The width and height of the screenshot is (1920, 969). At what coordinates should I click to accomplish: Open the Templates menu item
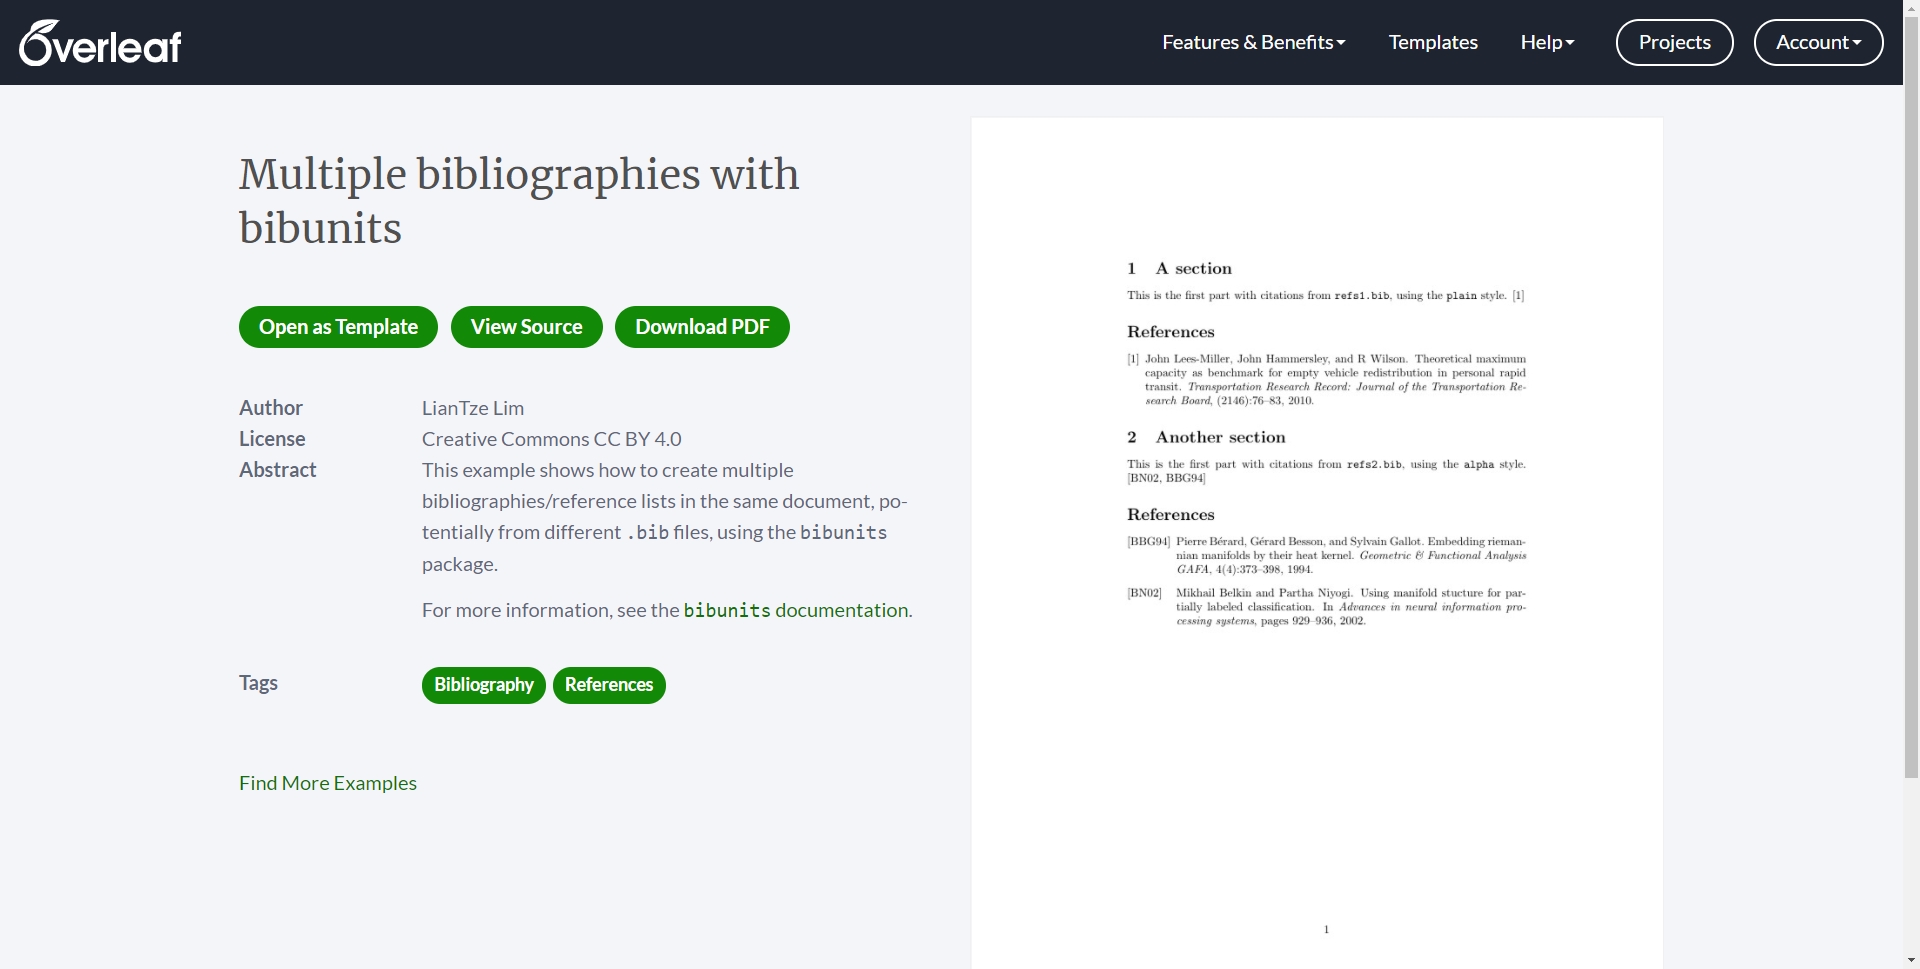tap(1432, 42)
